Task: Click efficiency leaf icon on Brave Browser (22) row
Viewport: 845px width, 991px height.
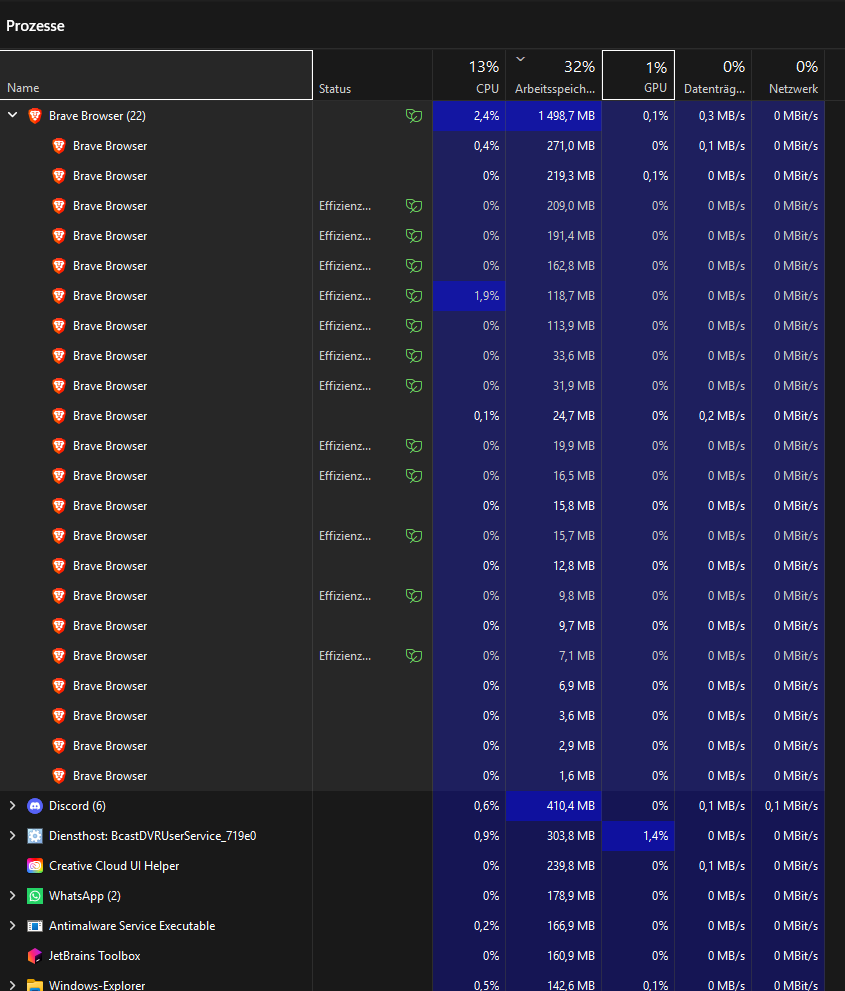Action: point(414,116)
